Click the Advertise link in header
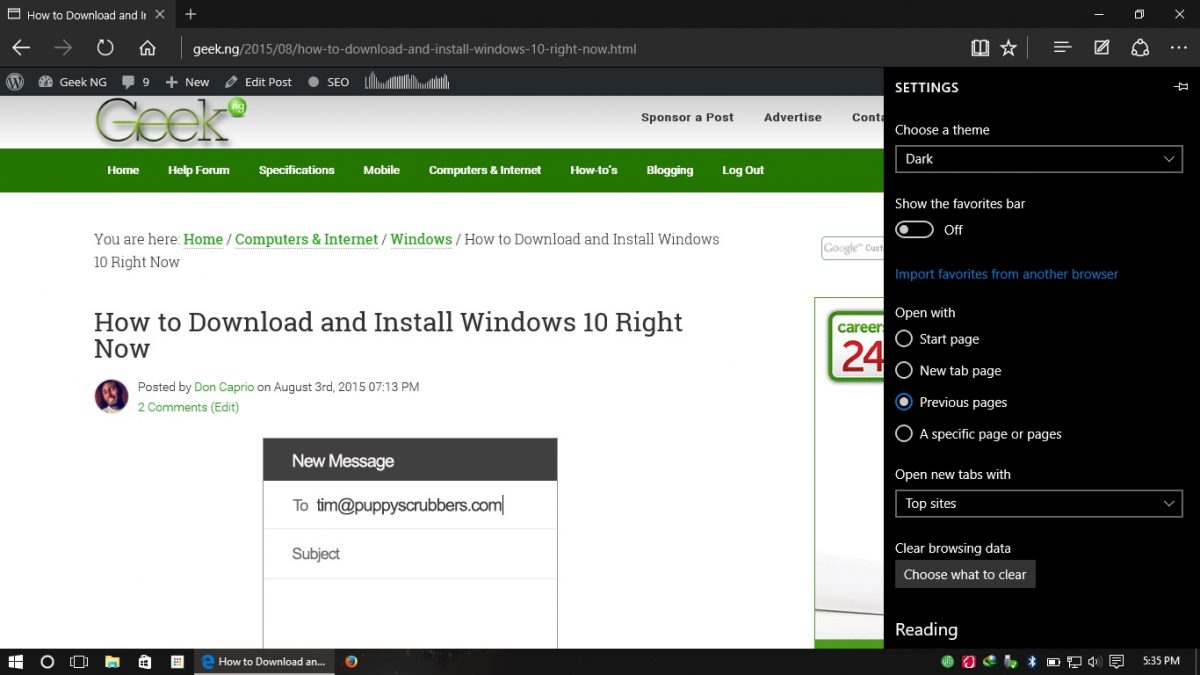The width and height of the screenshot is (1200, 675). 793,117
